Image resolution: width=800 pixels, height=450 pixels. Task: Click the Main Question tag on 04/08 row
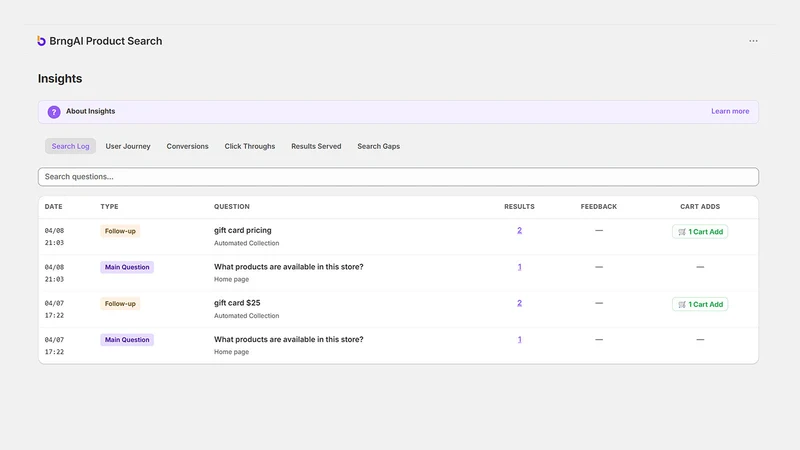127,267
